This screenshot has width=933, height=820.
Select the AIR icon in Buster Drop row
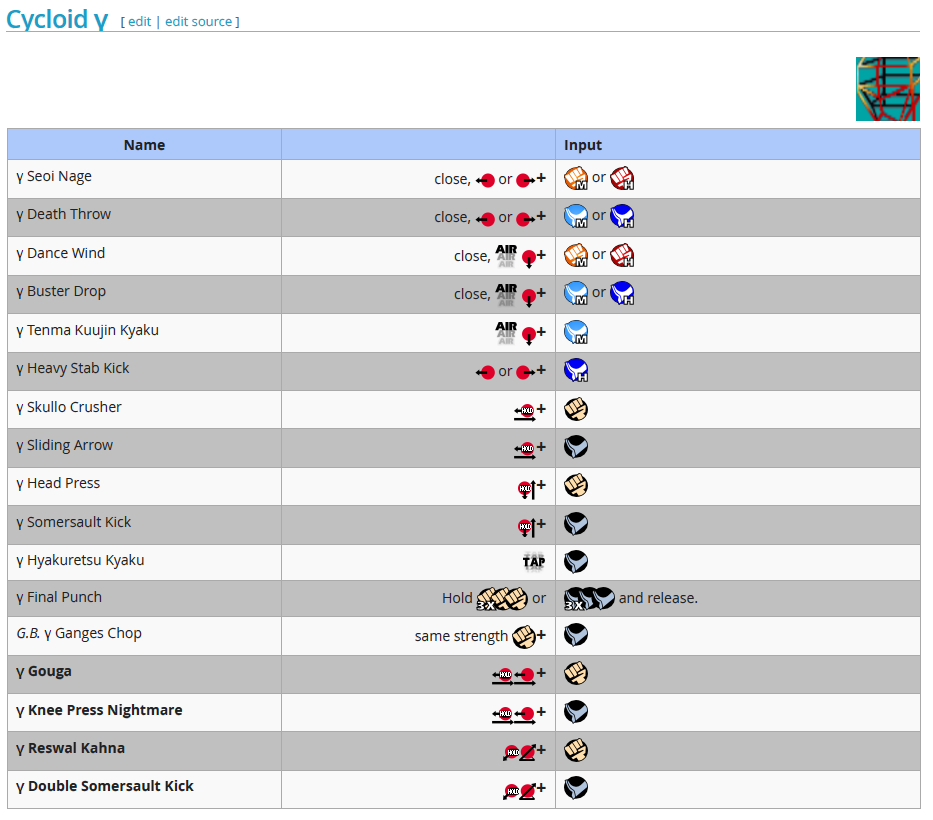(506, 295)
